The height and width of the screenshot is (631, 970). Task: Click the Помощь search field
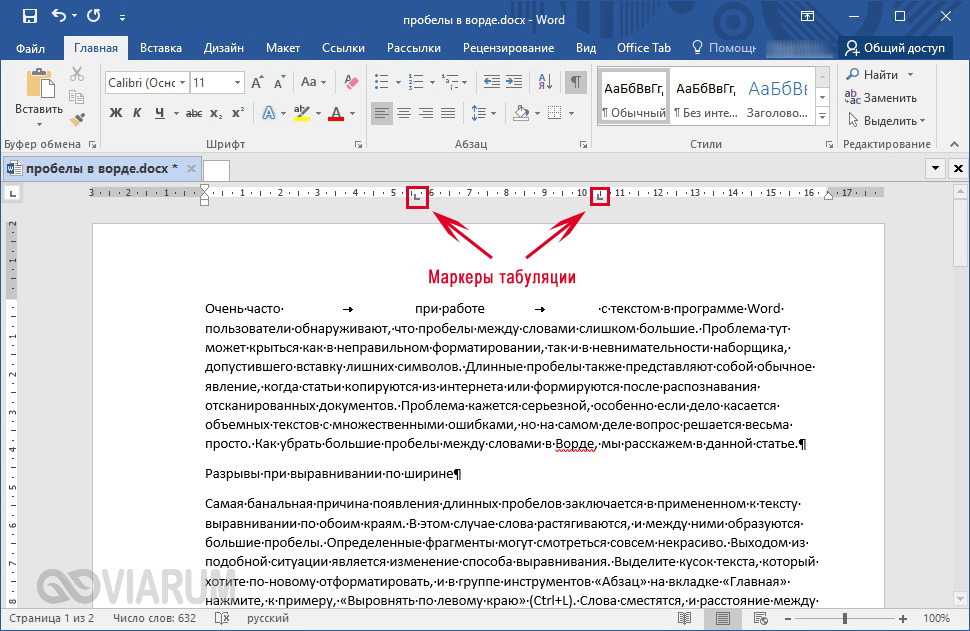(724, 48)
